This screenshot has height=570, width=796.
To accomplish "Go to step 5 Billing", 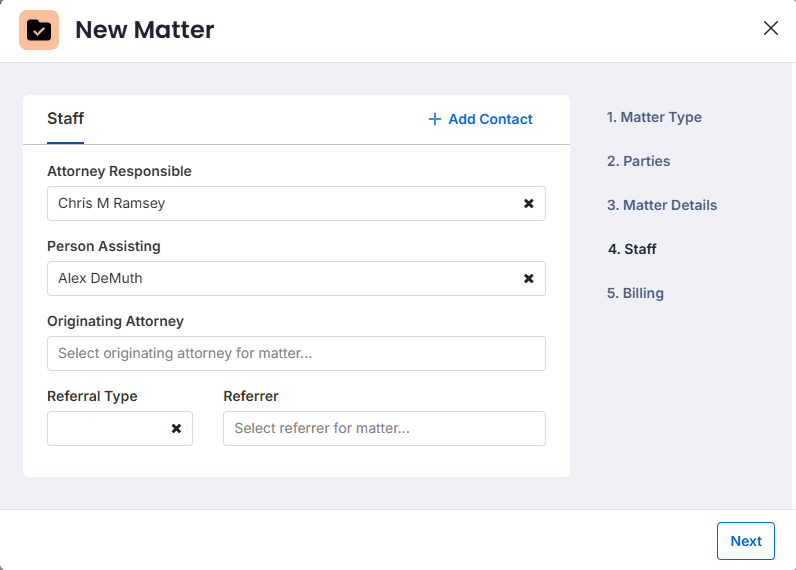I will (x=635, y=293).
